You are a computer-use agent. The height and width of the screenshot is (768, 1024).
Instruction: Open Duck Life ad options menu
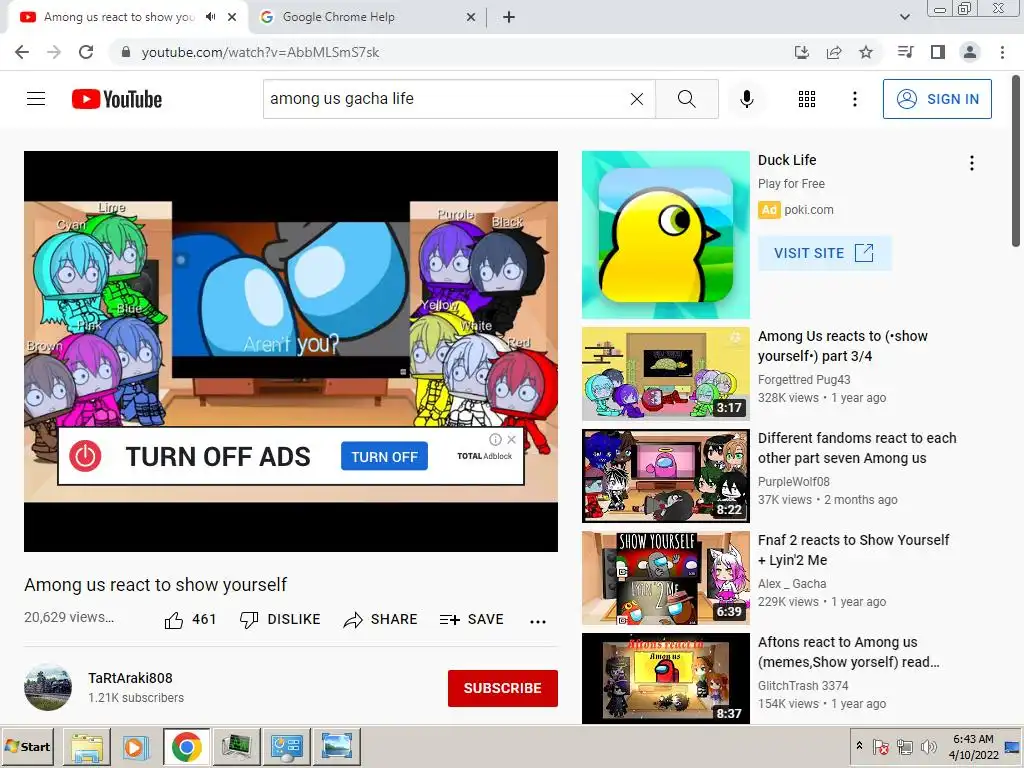coord(972,163)
